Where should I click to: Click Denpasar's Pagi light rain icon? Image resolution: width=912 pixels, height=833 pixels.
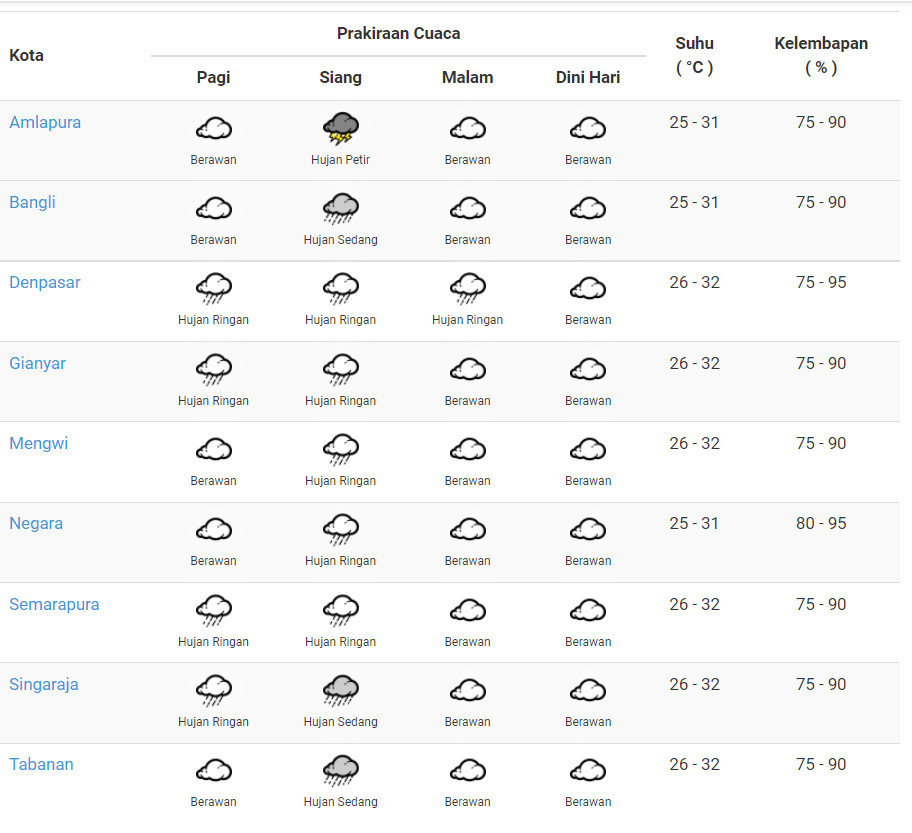point(213,289)
